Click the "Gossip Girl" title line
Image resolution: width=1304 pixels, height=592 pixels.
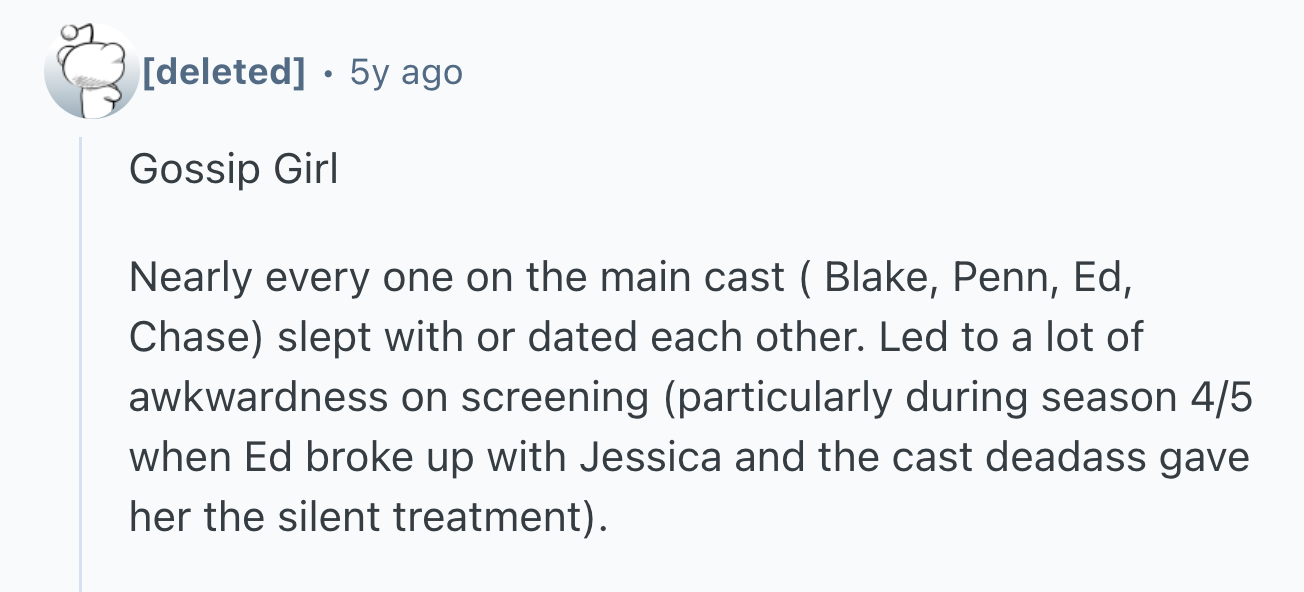tap(233, 170)
